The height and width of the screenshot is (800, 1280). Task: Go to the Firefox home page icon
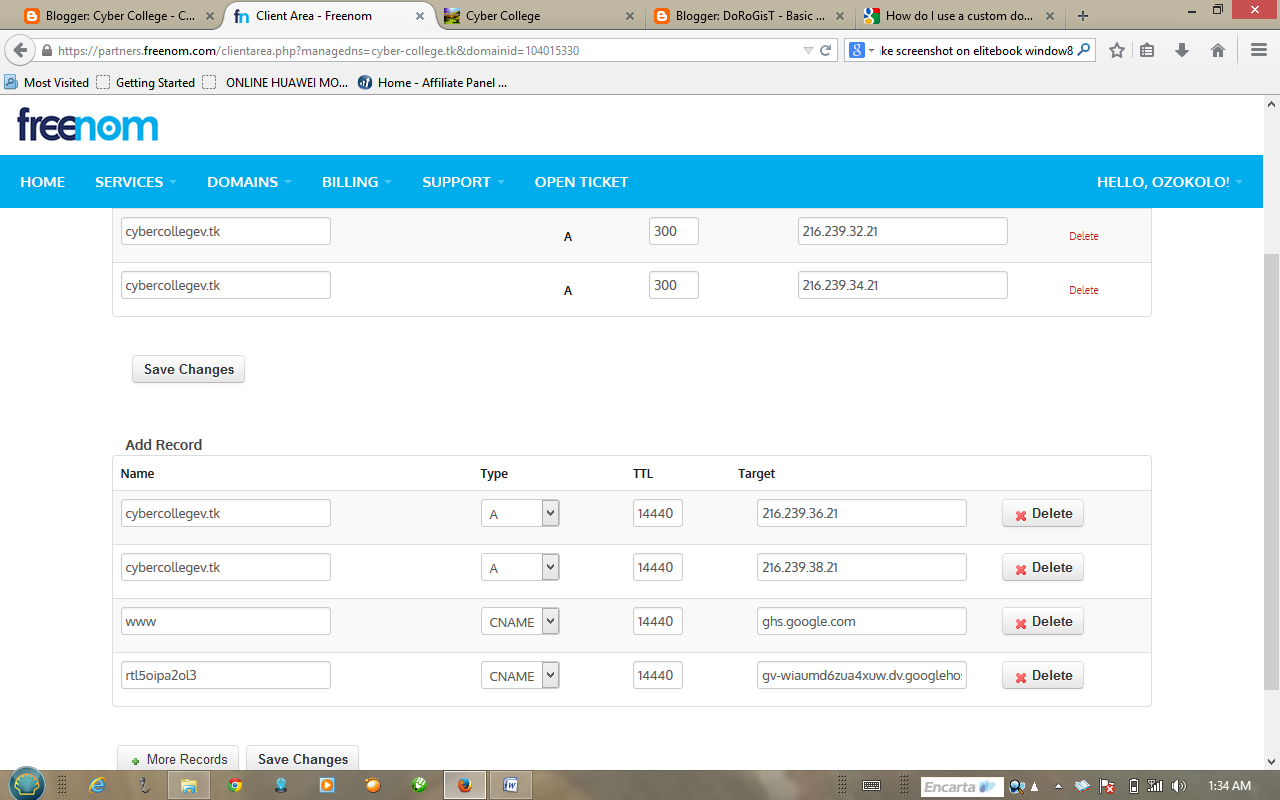tap(1218, 50)
